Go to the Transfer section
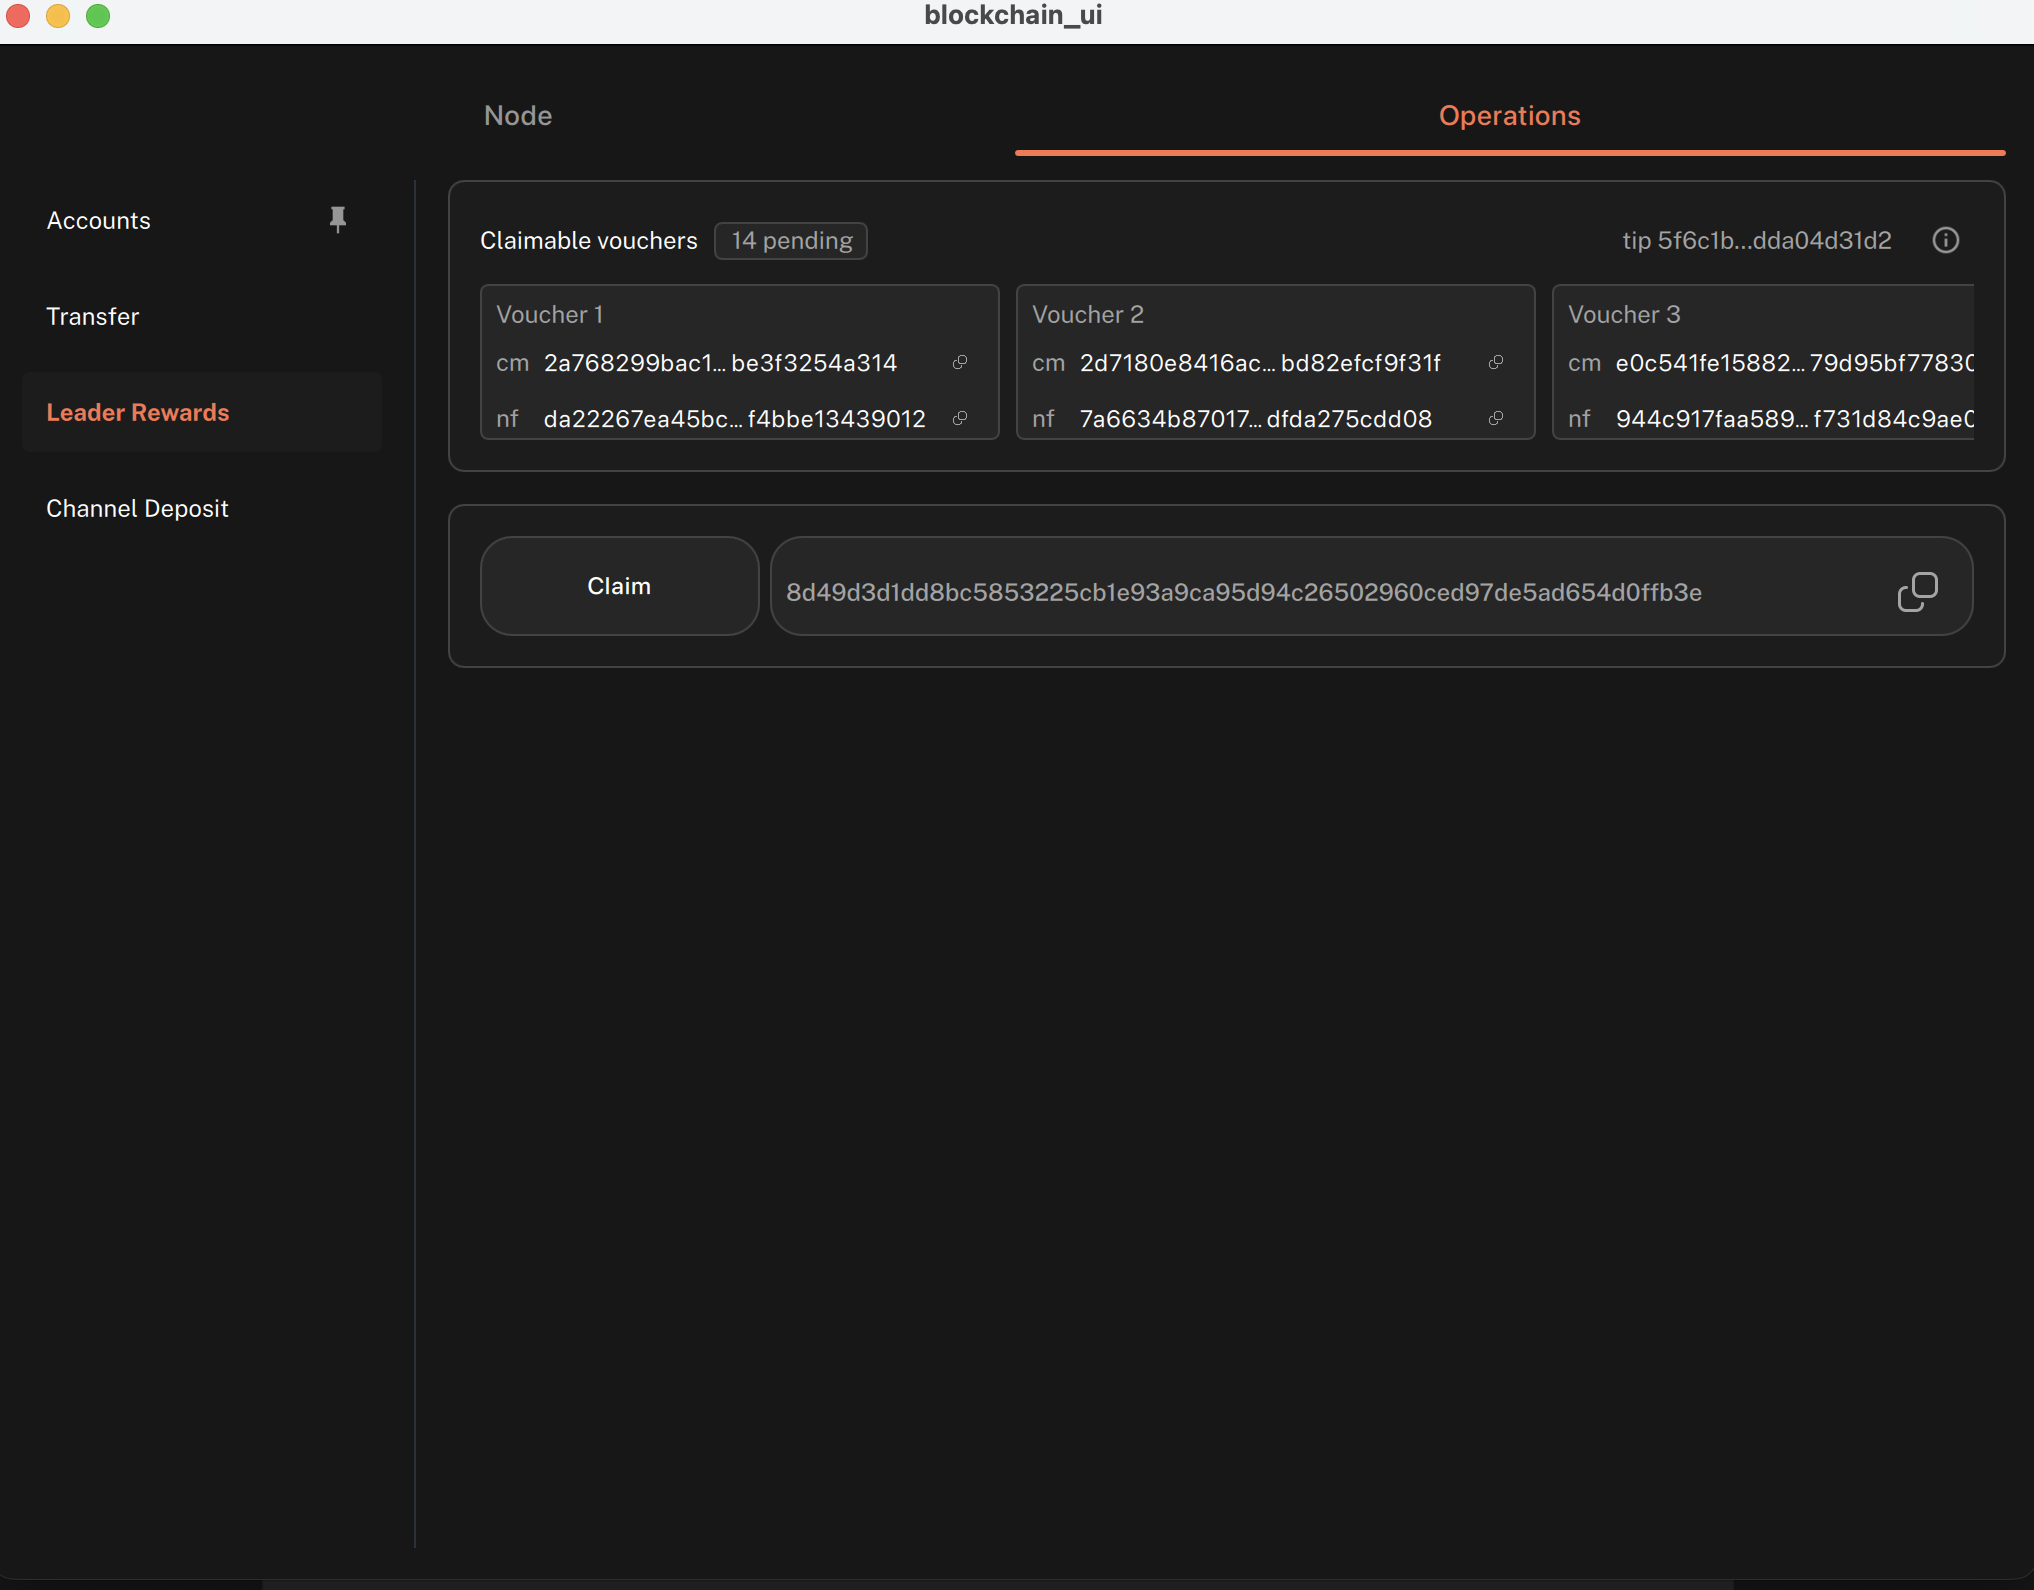 pyautogui.click(x=93, y=317)
